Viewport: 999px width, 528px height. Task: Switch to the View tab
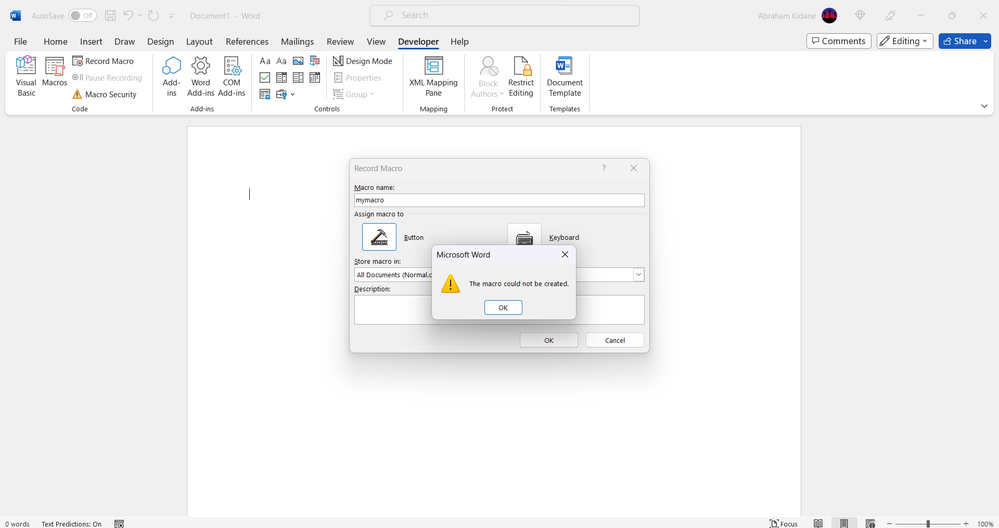[376, 41]
